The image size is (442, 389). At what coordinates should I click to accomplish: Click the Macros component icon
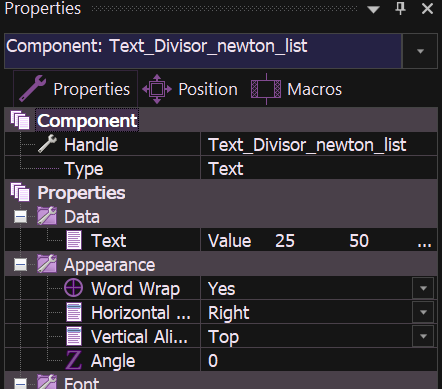click(x=266, y=89)
